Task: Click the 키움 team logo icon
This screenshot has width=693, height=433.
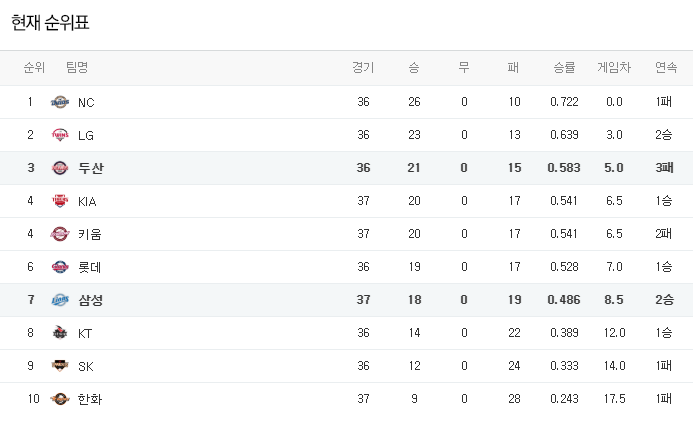Action: [x=60, y=234]
